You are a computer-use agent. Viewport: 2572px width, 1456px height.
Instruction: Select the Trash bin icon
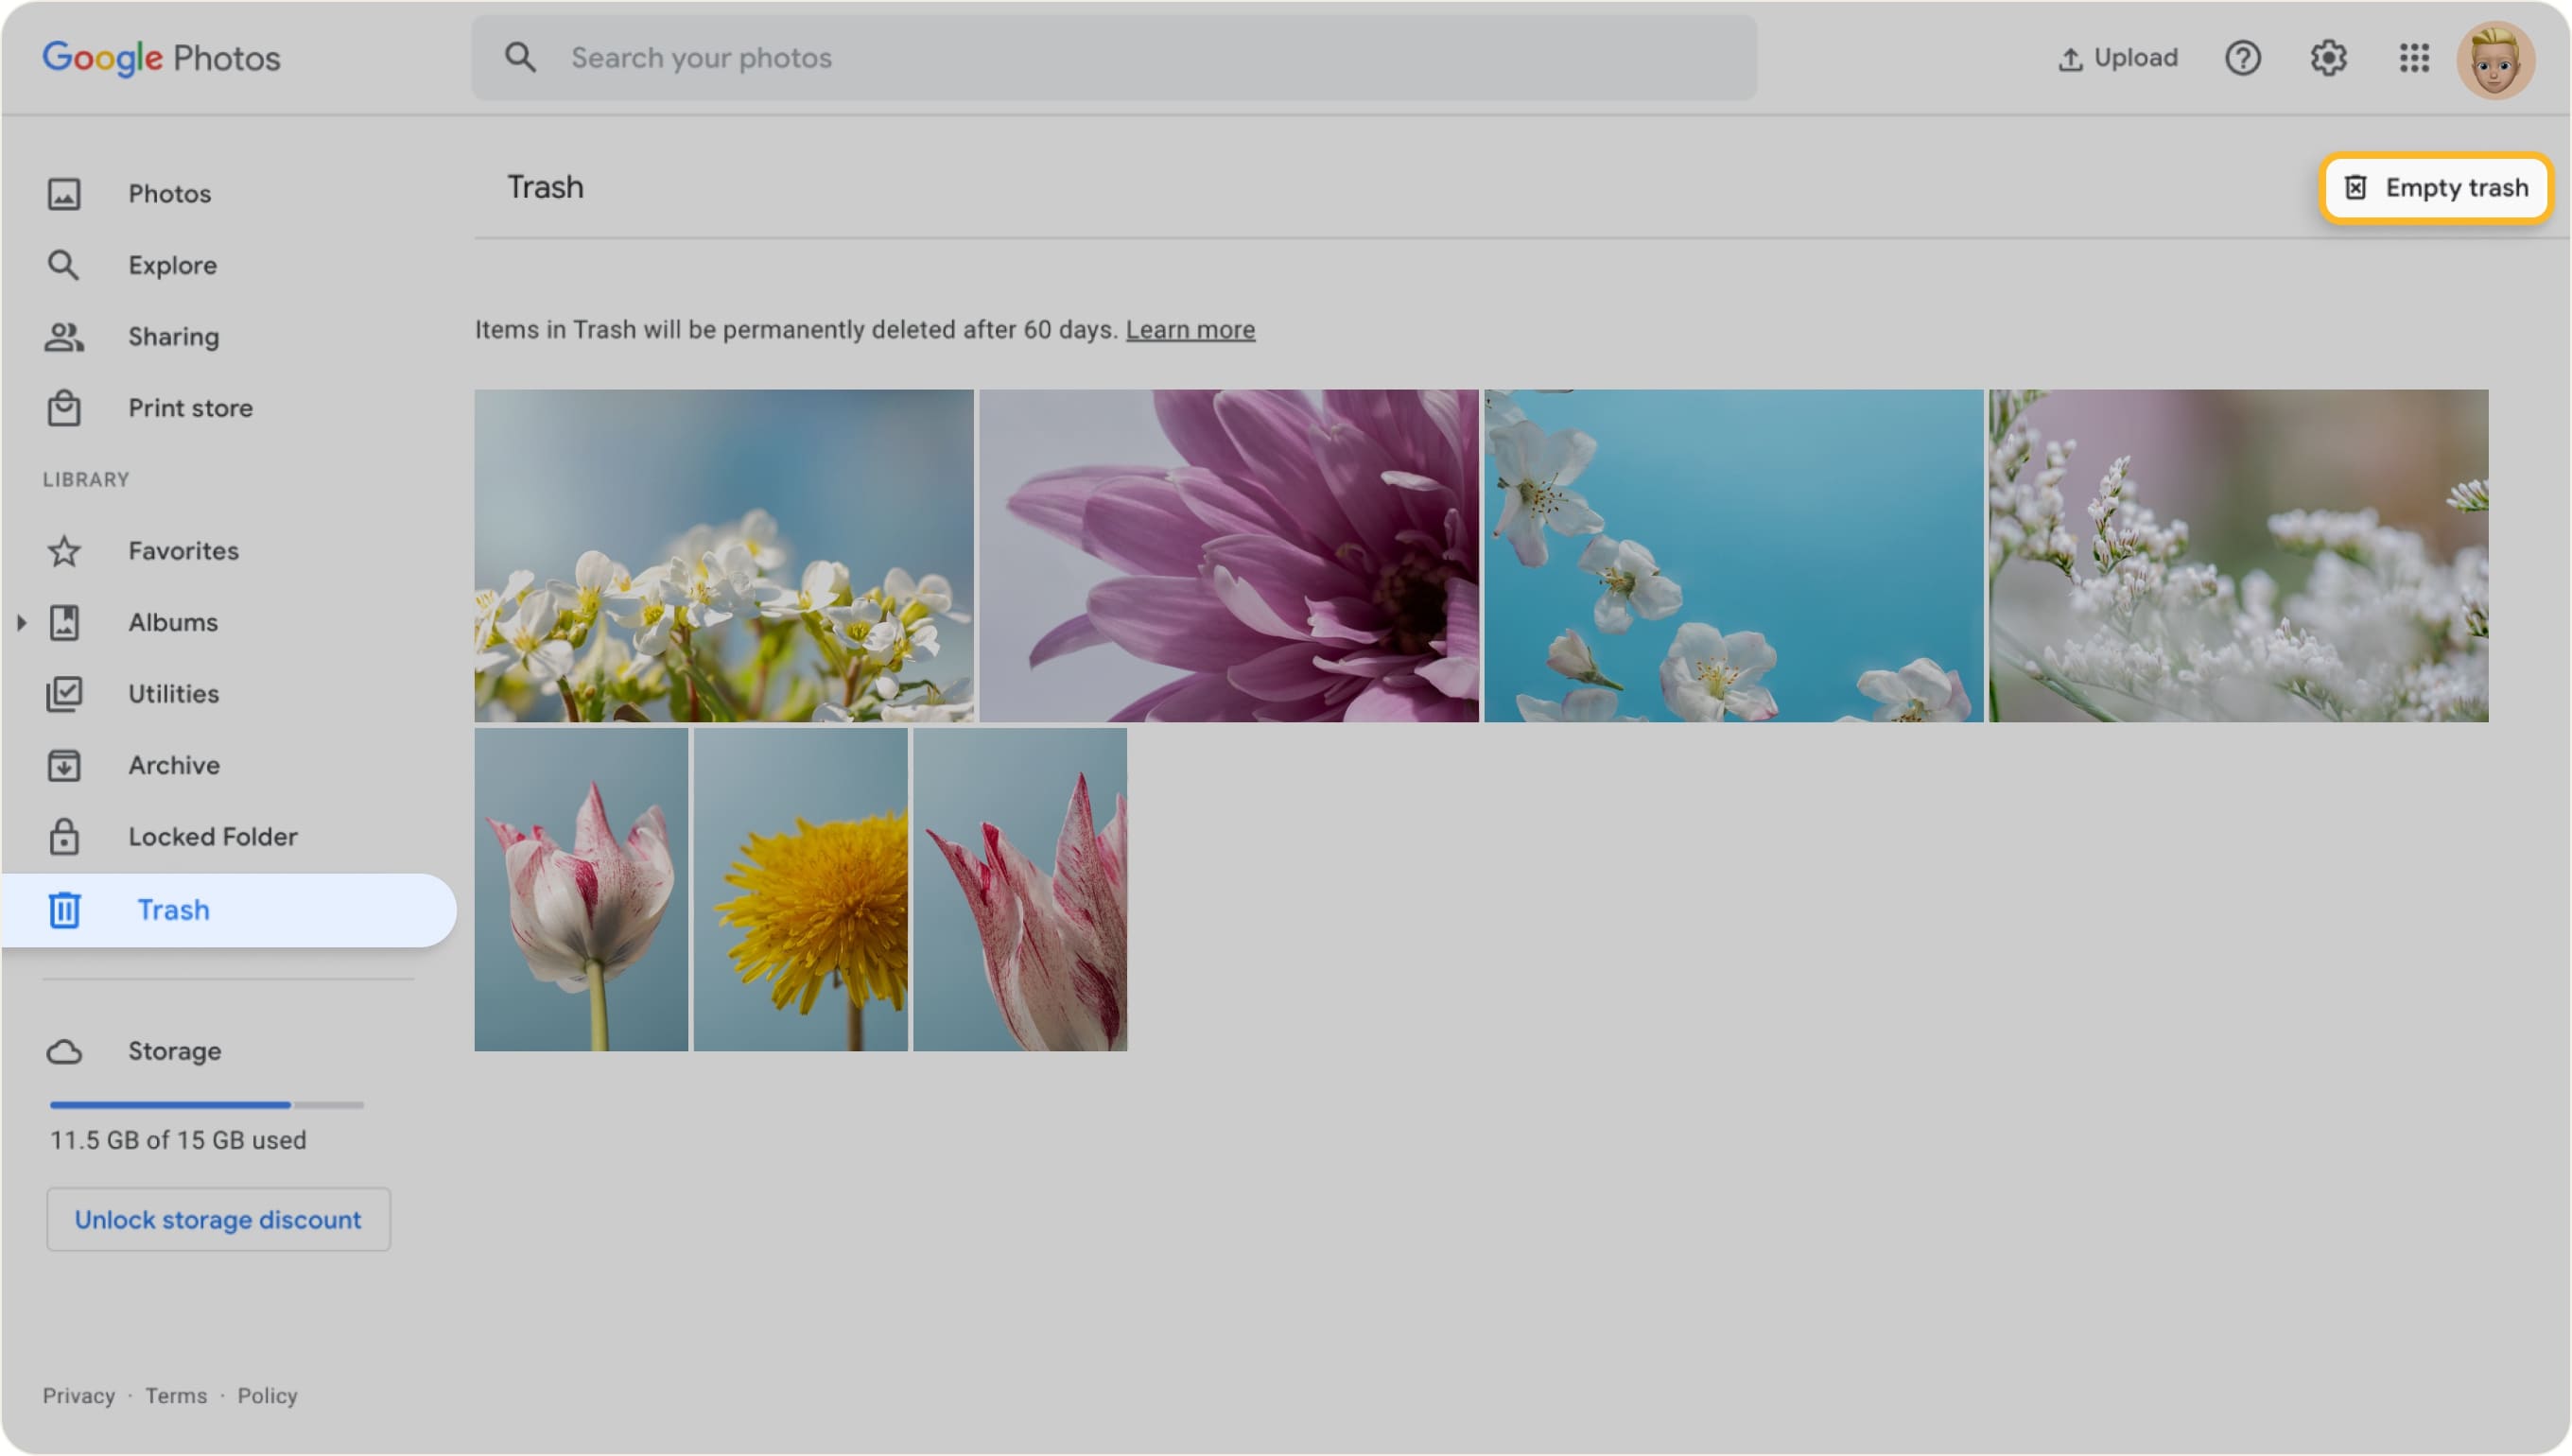point(64,909)
